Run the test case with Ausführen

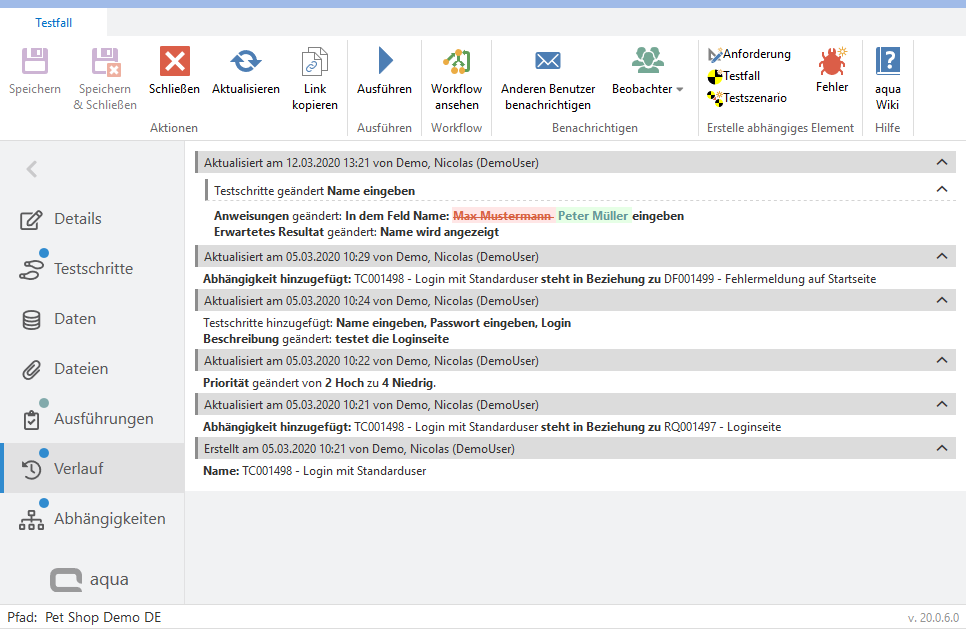click(384, 63)
